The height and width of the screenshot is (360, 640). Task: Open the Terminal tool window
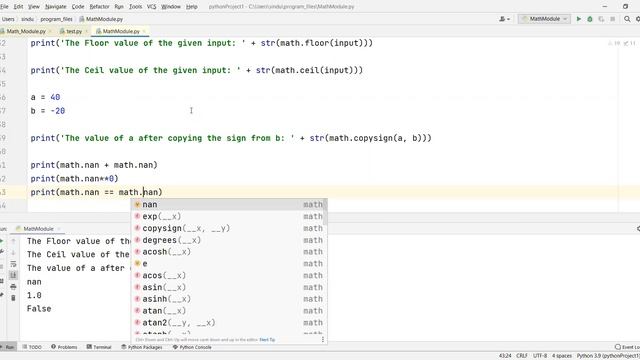pos(99,347)
